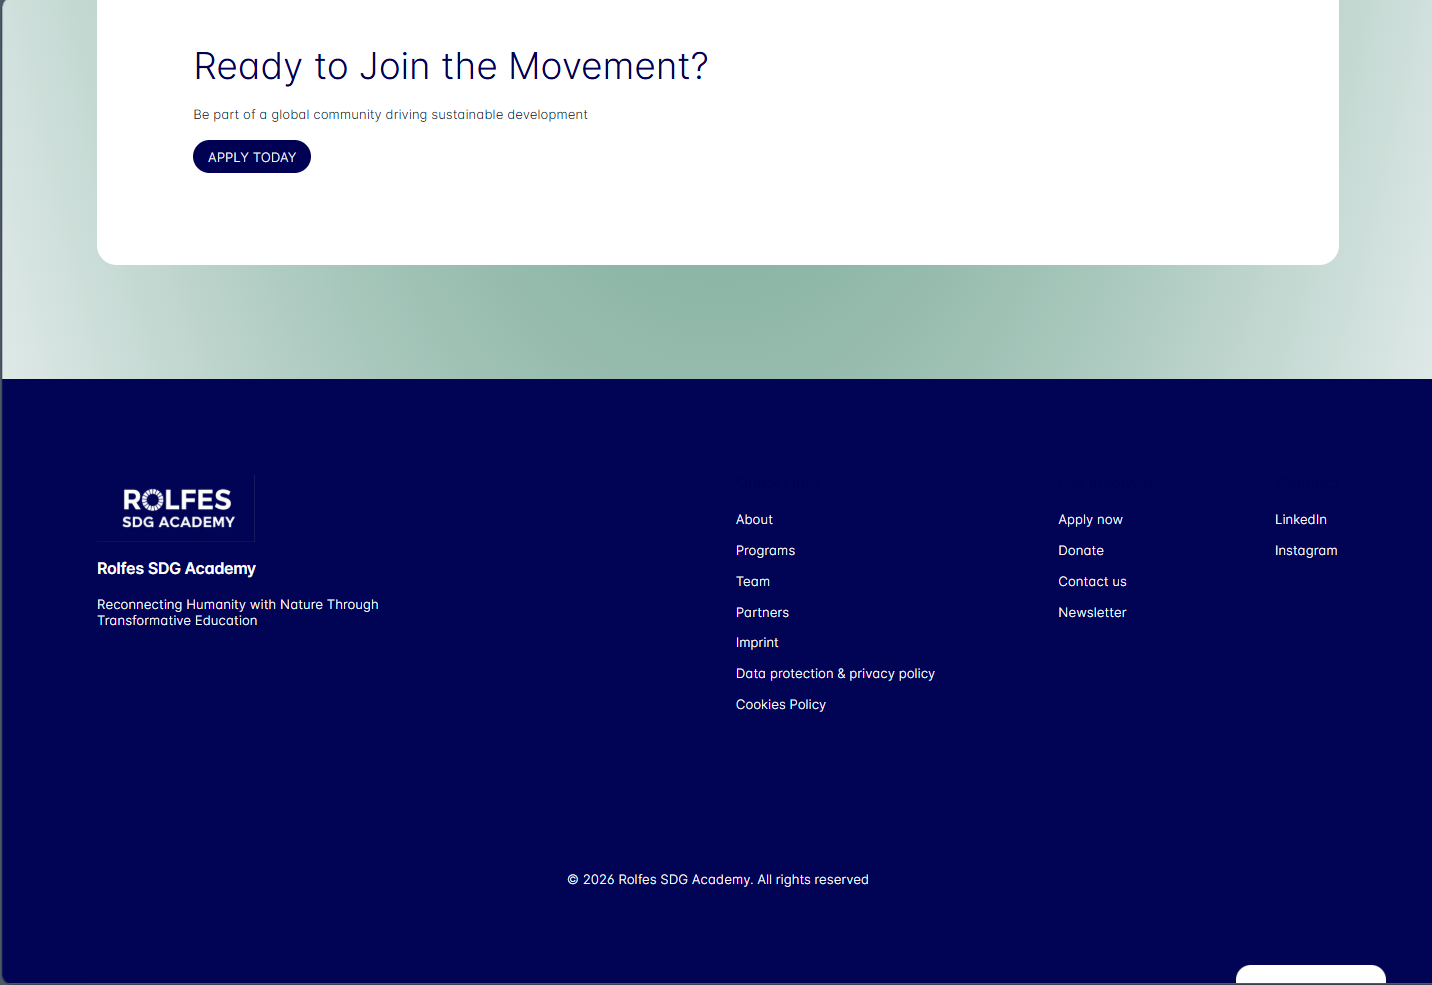Visit the Instagram social link
1432x985 pixels.
[1305, 551]
